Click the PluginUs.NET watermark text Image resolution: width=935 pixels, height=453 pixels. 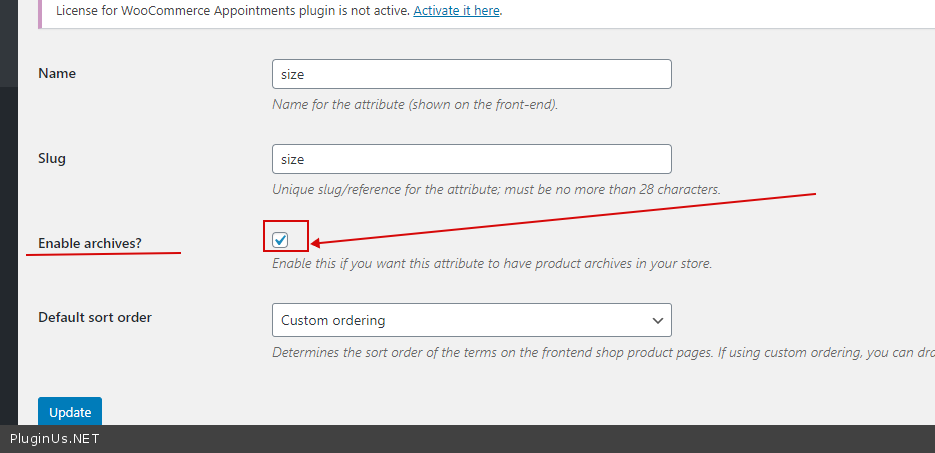54,439
